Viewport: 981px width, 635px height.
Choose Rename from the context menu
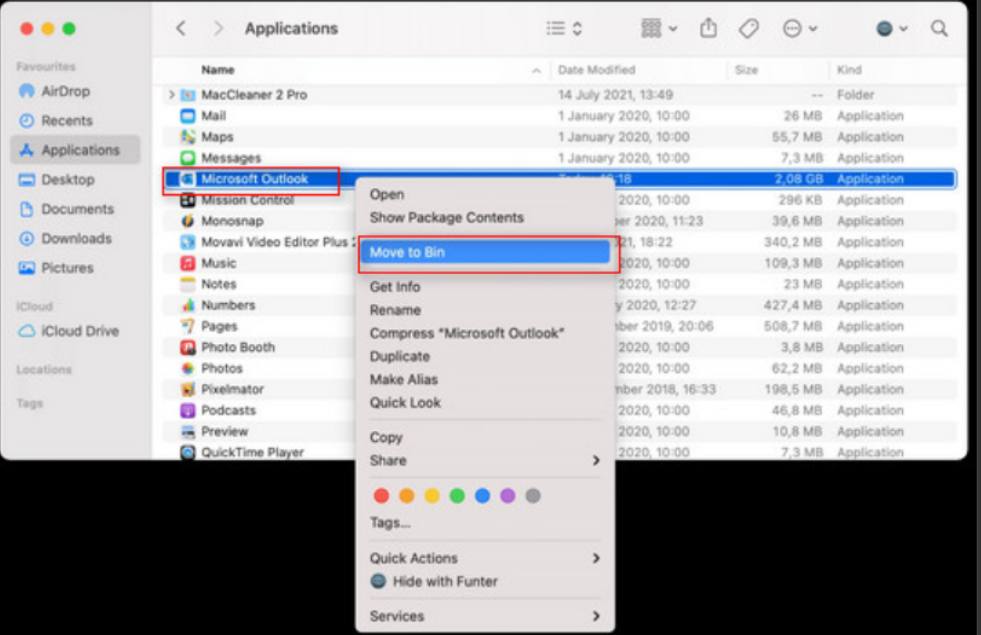pyautogui.click(x=485, y=310)
